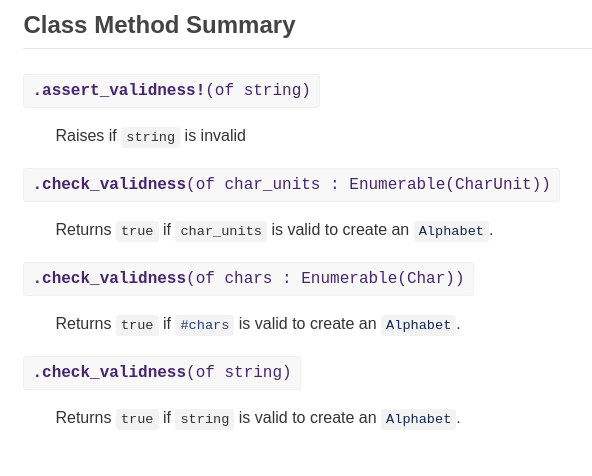Open .check_validness(of char_units : Enumerable(CharUnit)) method link
The height and width of the screenshot is (476, 592).
[291, 185]
